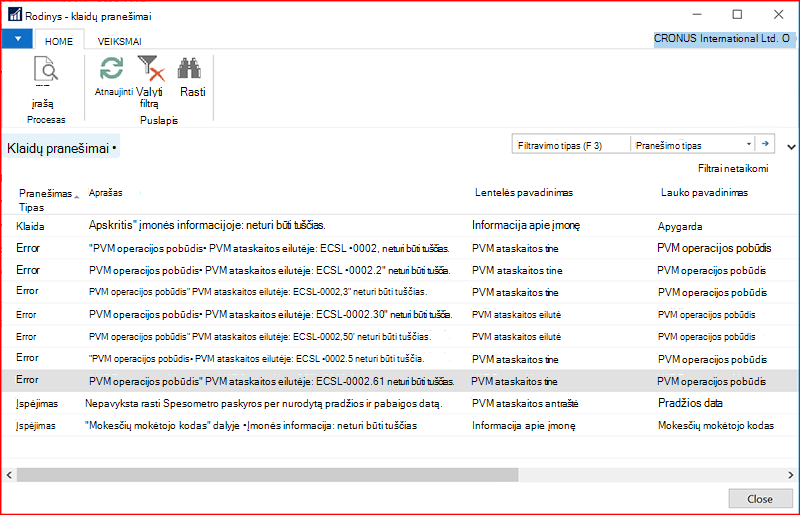Select error row ECSL-0002,3 description
The image size is (800, 515).
click(x=258, y=292)
